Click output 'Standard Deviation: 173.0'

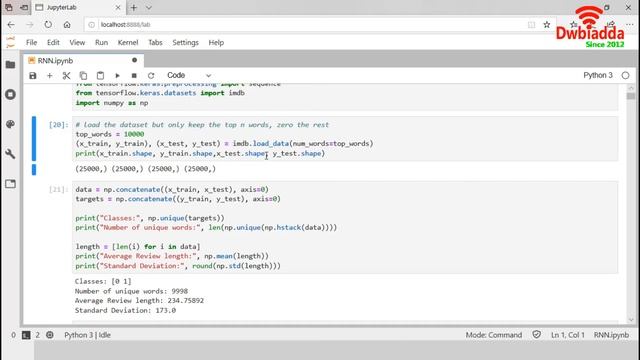click(125, 311)
